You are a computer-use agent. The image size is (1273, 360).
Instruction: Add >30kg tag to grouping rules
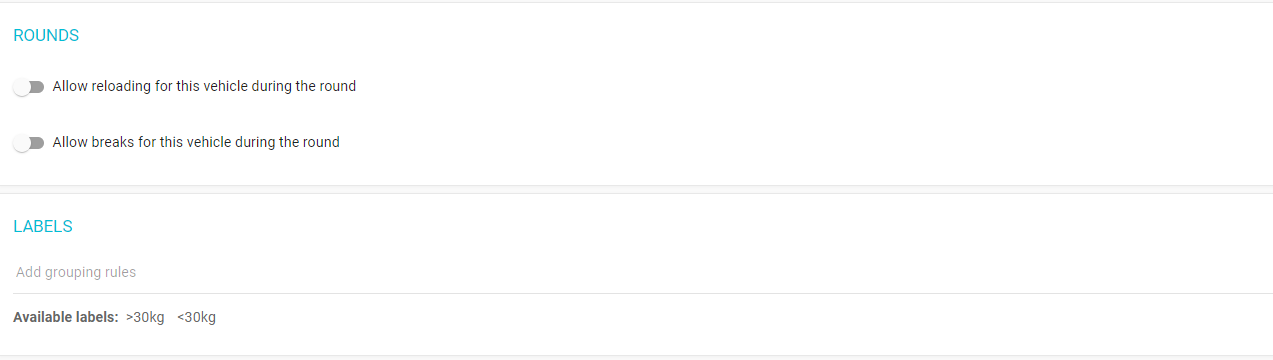tap(145, 318)
